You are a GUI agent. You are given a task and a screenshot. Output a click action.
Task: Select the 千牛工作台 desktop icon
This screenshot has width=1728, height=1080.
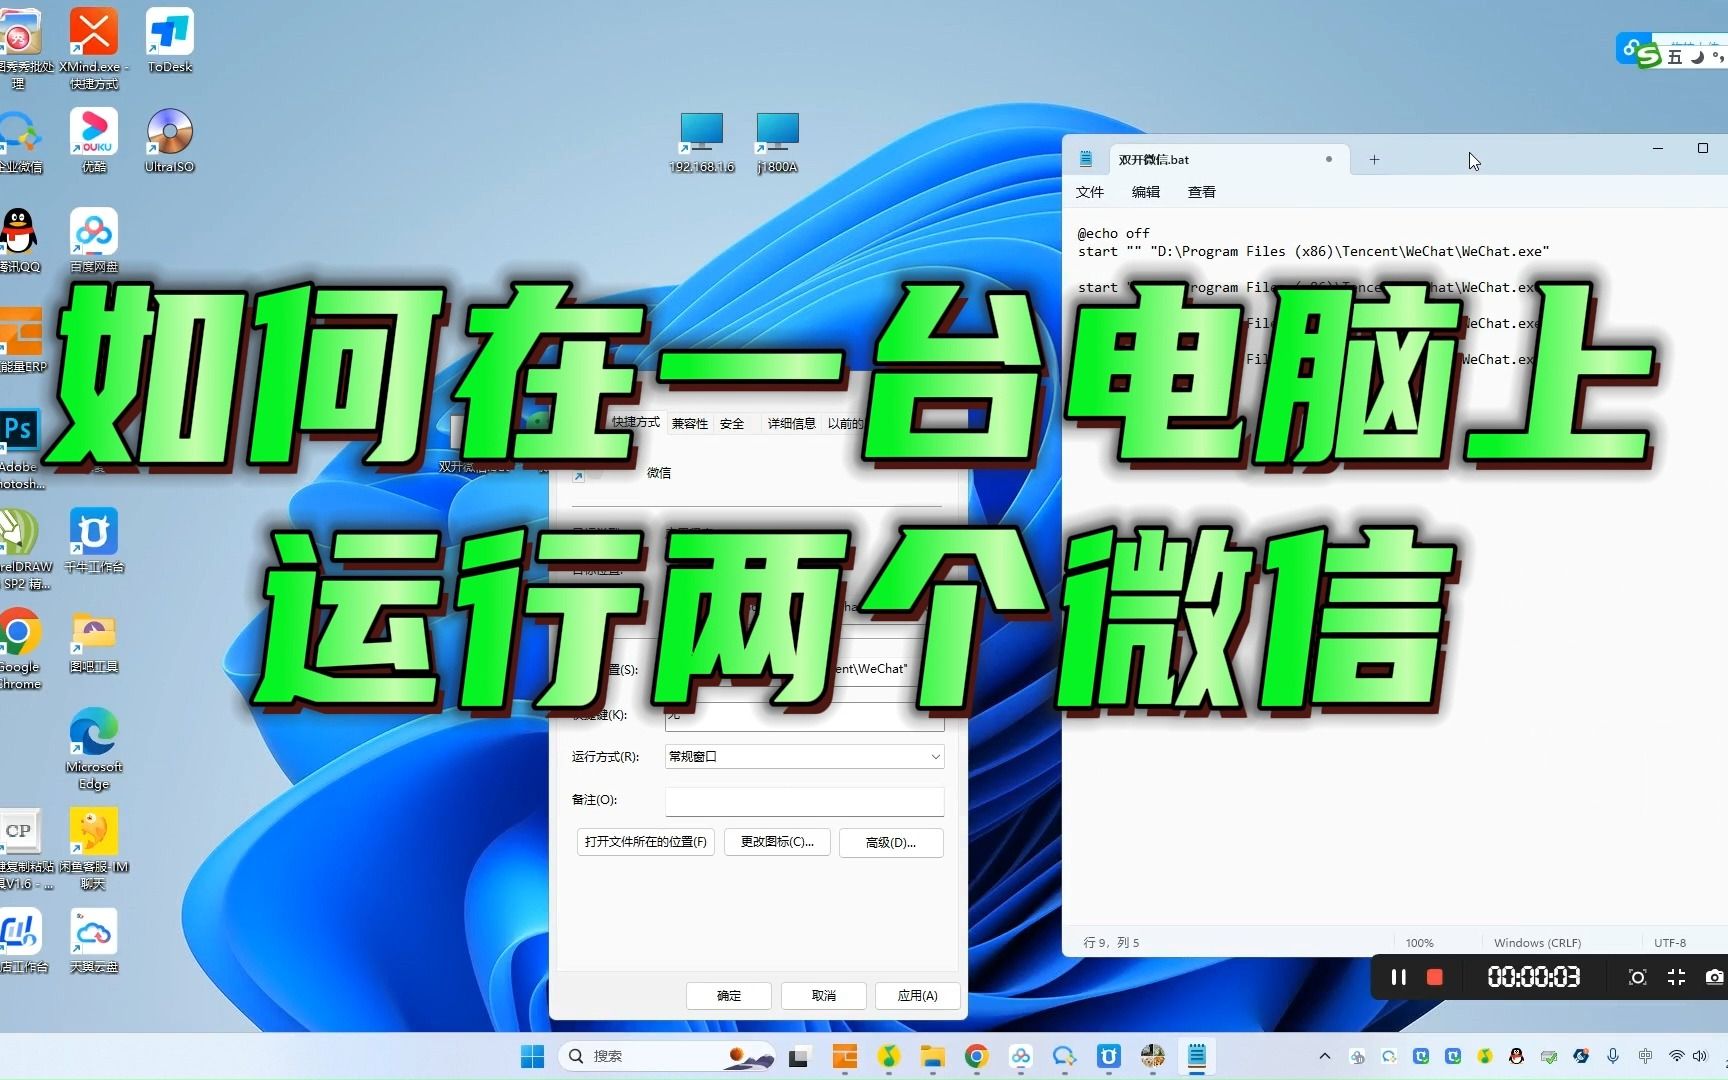point(94,540)
